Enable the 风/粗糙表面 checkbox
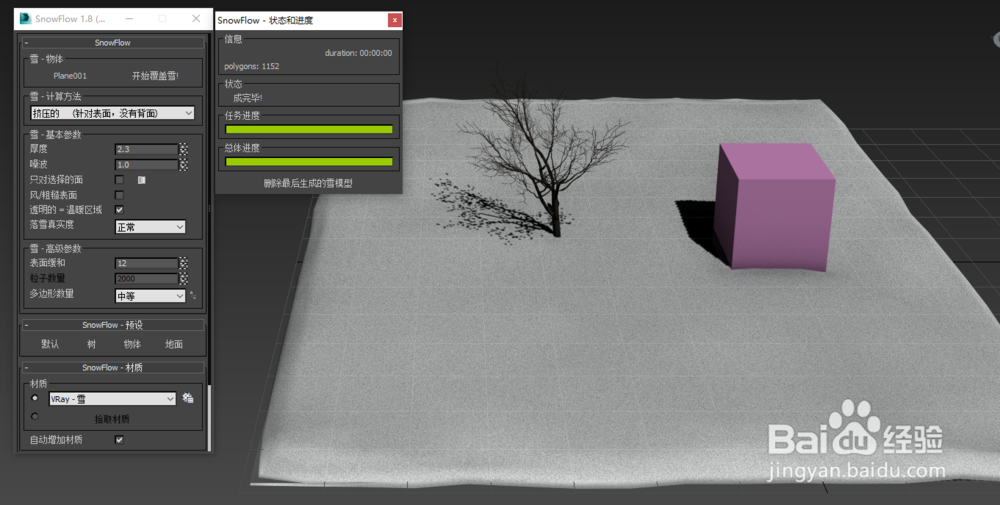This screenshot has width=1000, height=505. [119, 194]
